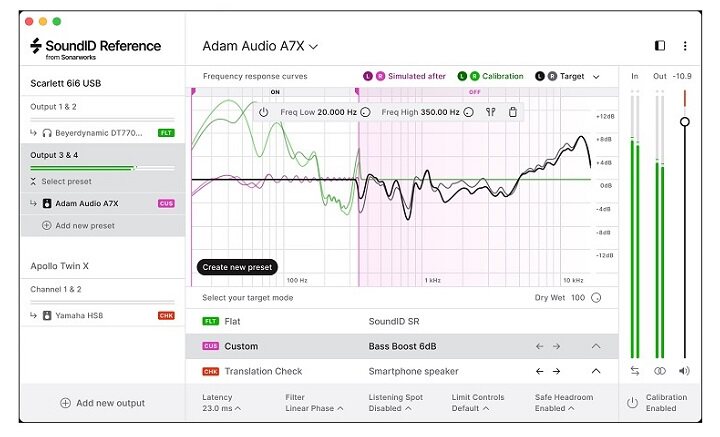Image resolution: width=720 pixels, height=437 pixels.
Task: Open the side panel layout icon
Action: point(660,46)
